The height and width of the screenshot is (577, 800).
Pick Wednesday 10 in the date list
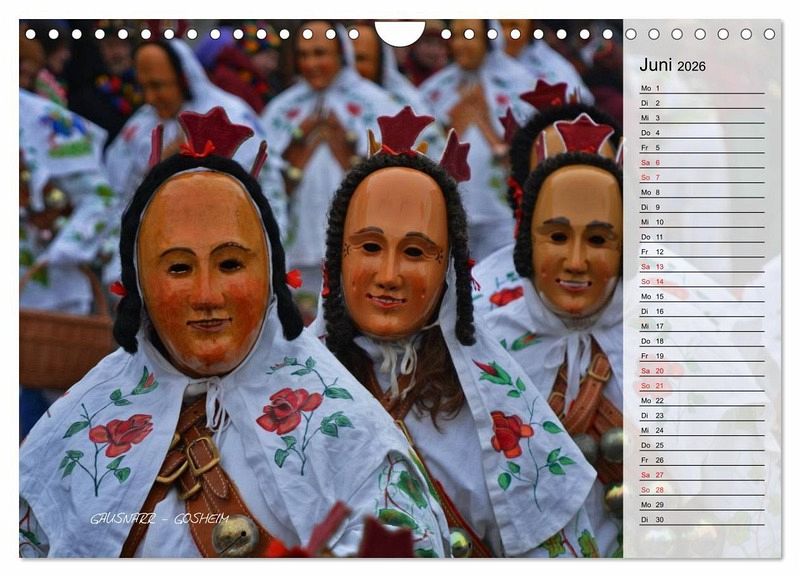click(x=700, y=222)
